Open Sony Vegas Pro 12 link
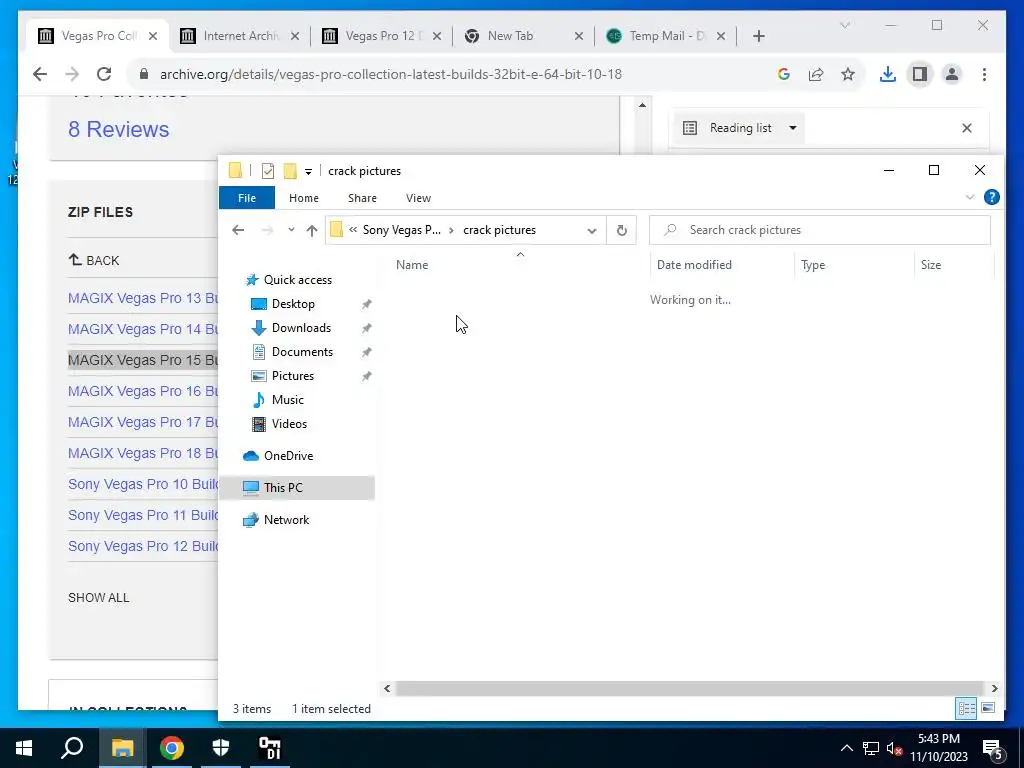The image size is (1024, 768). (x=143, y=547)
